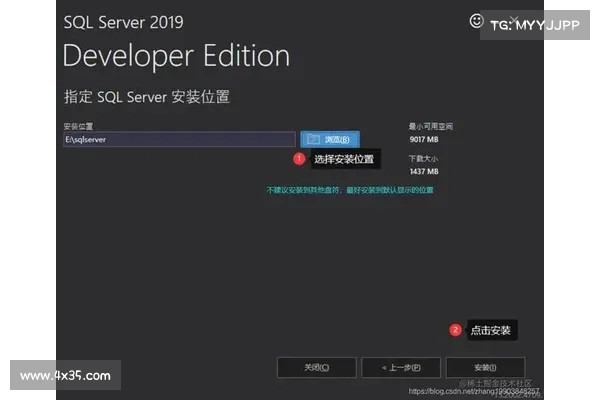This screenshot has width=600, height=400.
Task: Go back with 上一步(P) button
Action: [401, 367]
